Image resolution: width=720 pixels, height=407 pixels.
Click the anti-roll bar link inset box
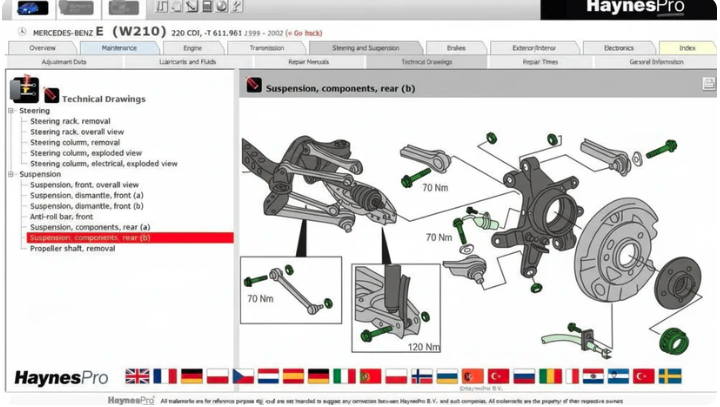pyautogui.click(x=291, y=290)
